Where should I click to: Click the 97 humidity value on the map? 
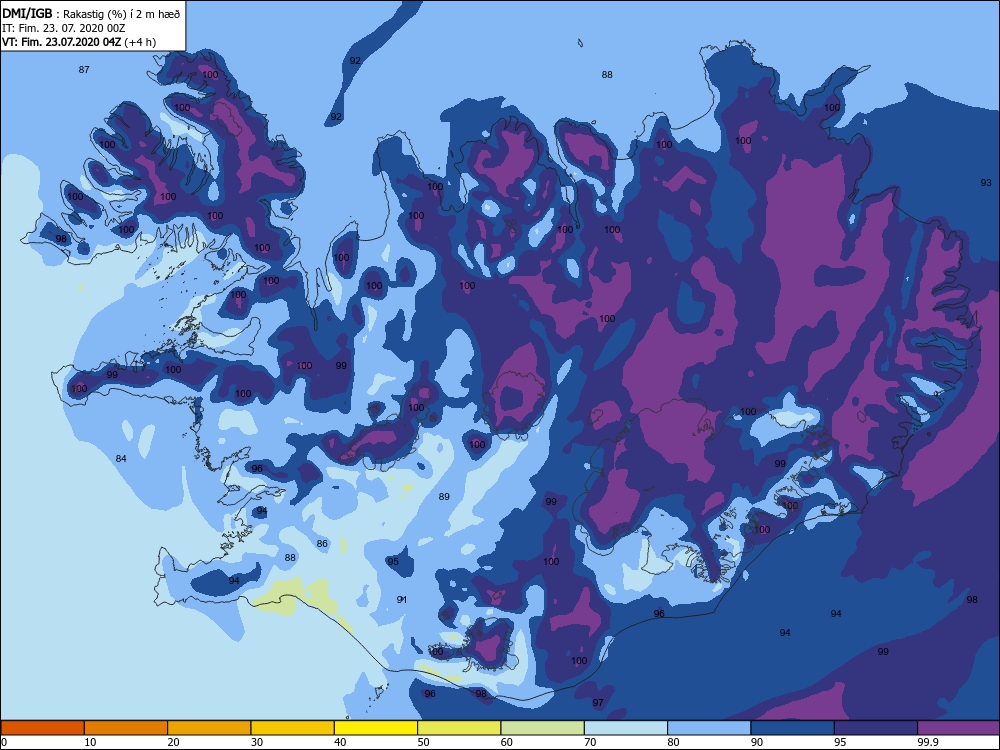(598, 703)
